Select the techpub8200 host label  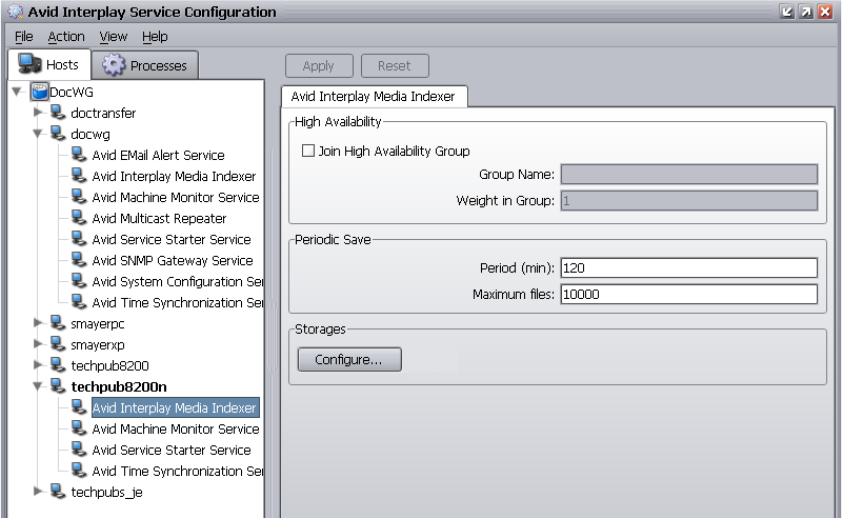110,366
